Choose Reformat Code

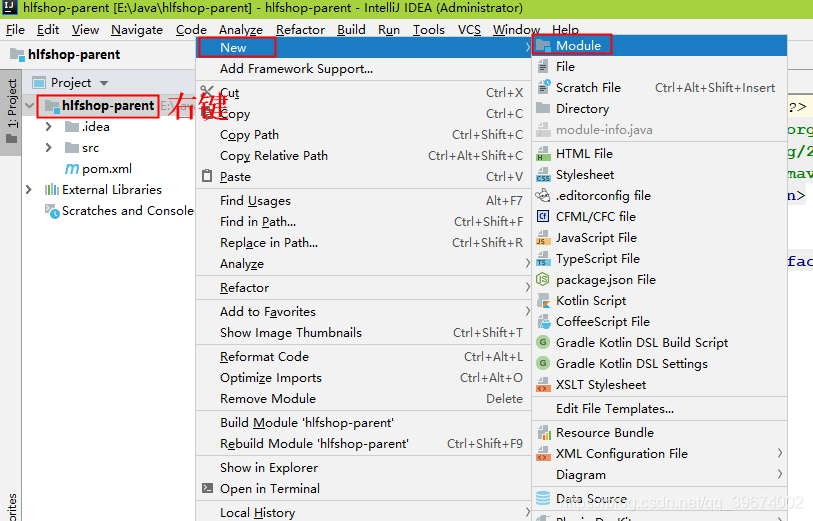point(363,357)
